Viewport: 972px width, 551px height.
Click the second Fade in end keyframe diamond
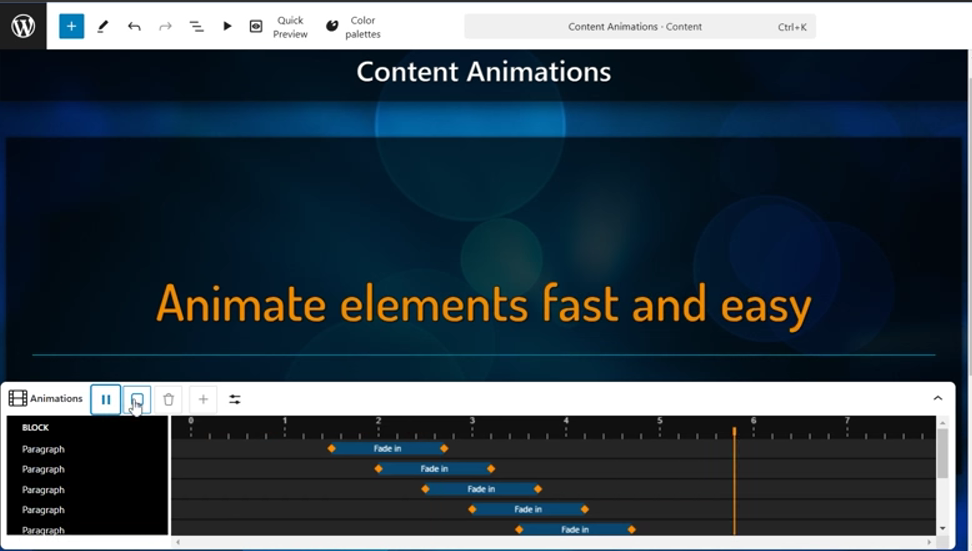click(492, 469)
